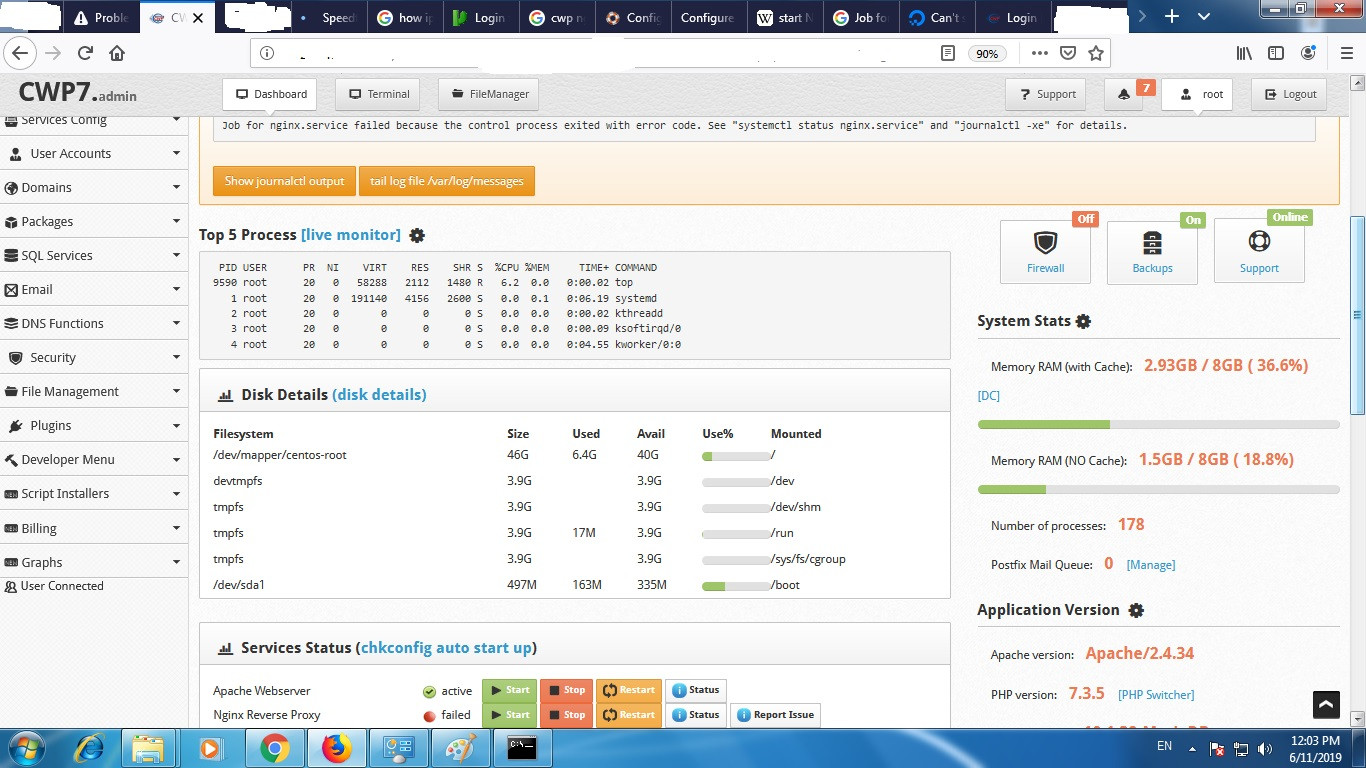
Task: Click the notifications bell icon
Action: [1124, 94]
